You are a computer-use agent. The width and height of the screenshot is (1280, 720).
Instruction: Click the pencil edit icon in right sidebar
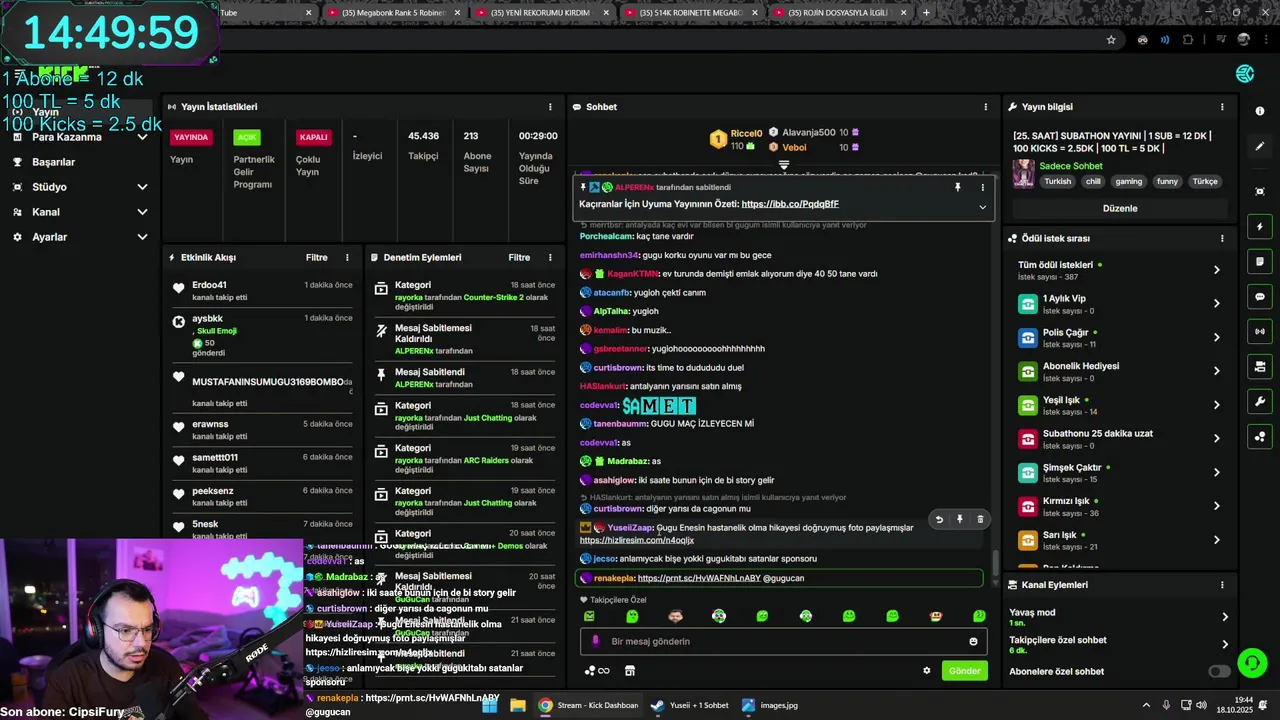1259,146
